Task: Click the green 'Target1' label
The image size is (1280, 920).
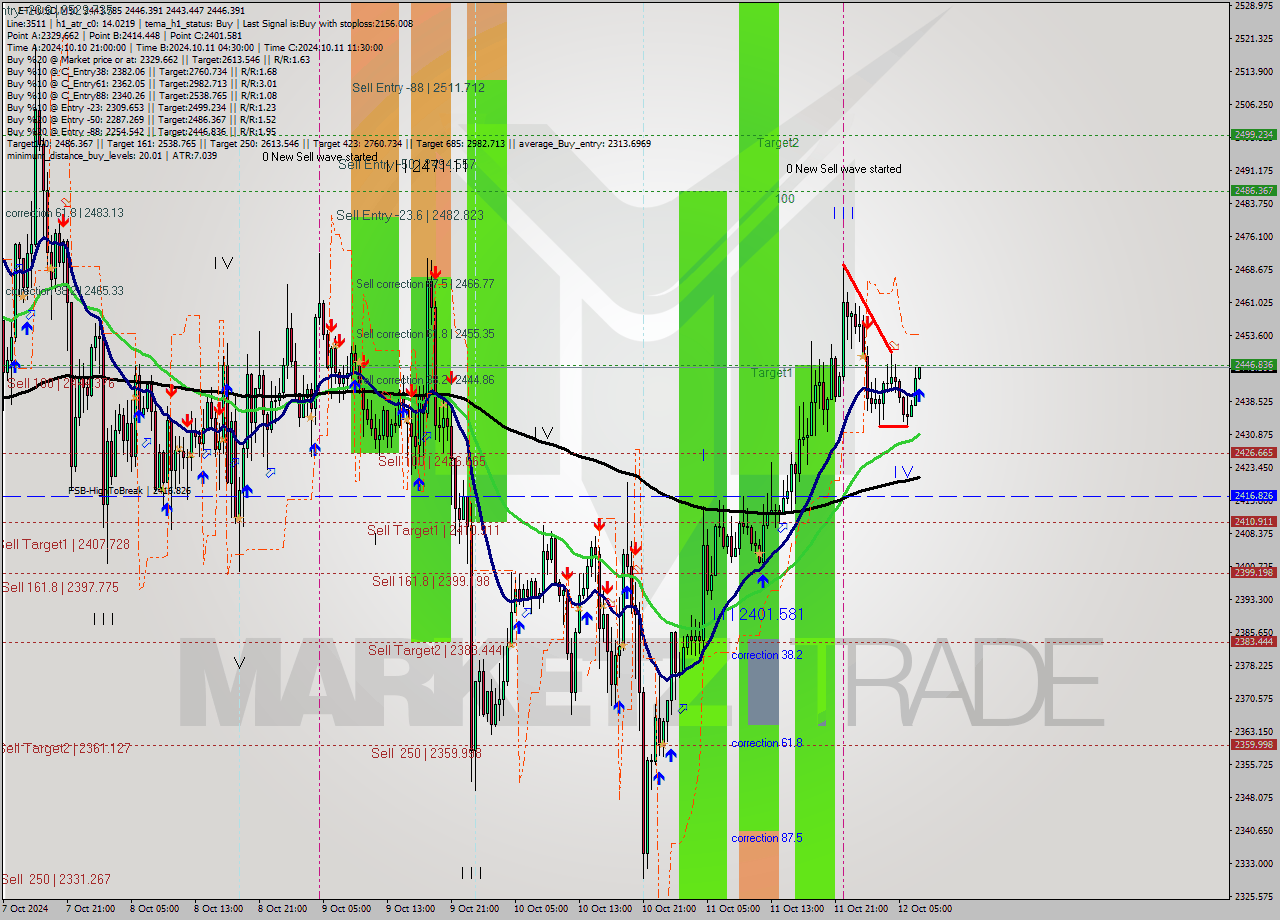Action: point(772,372)
